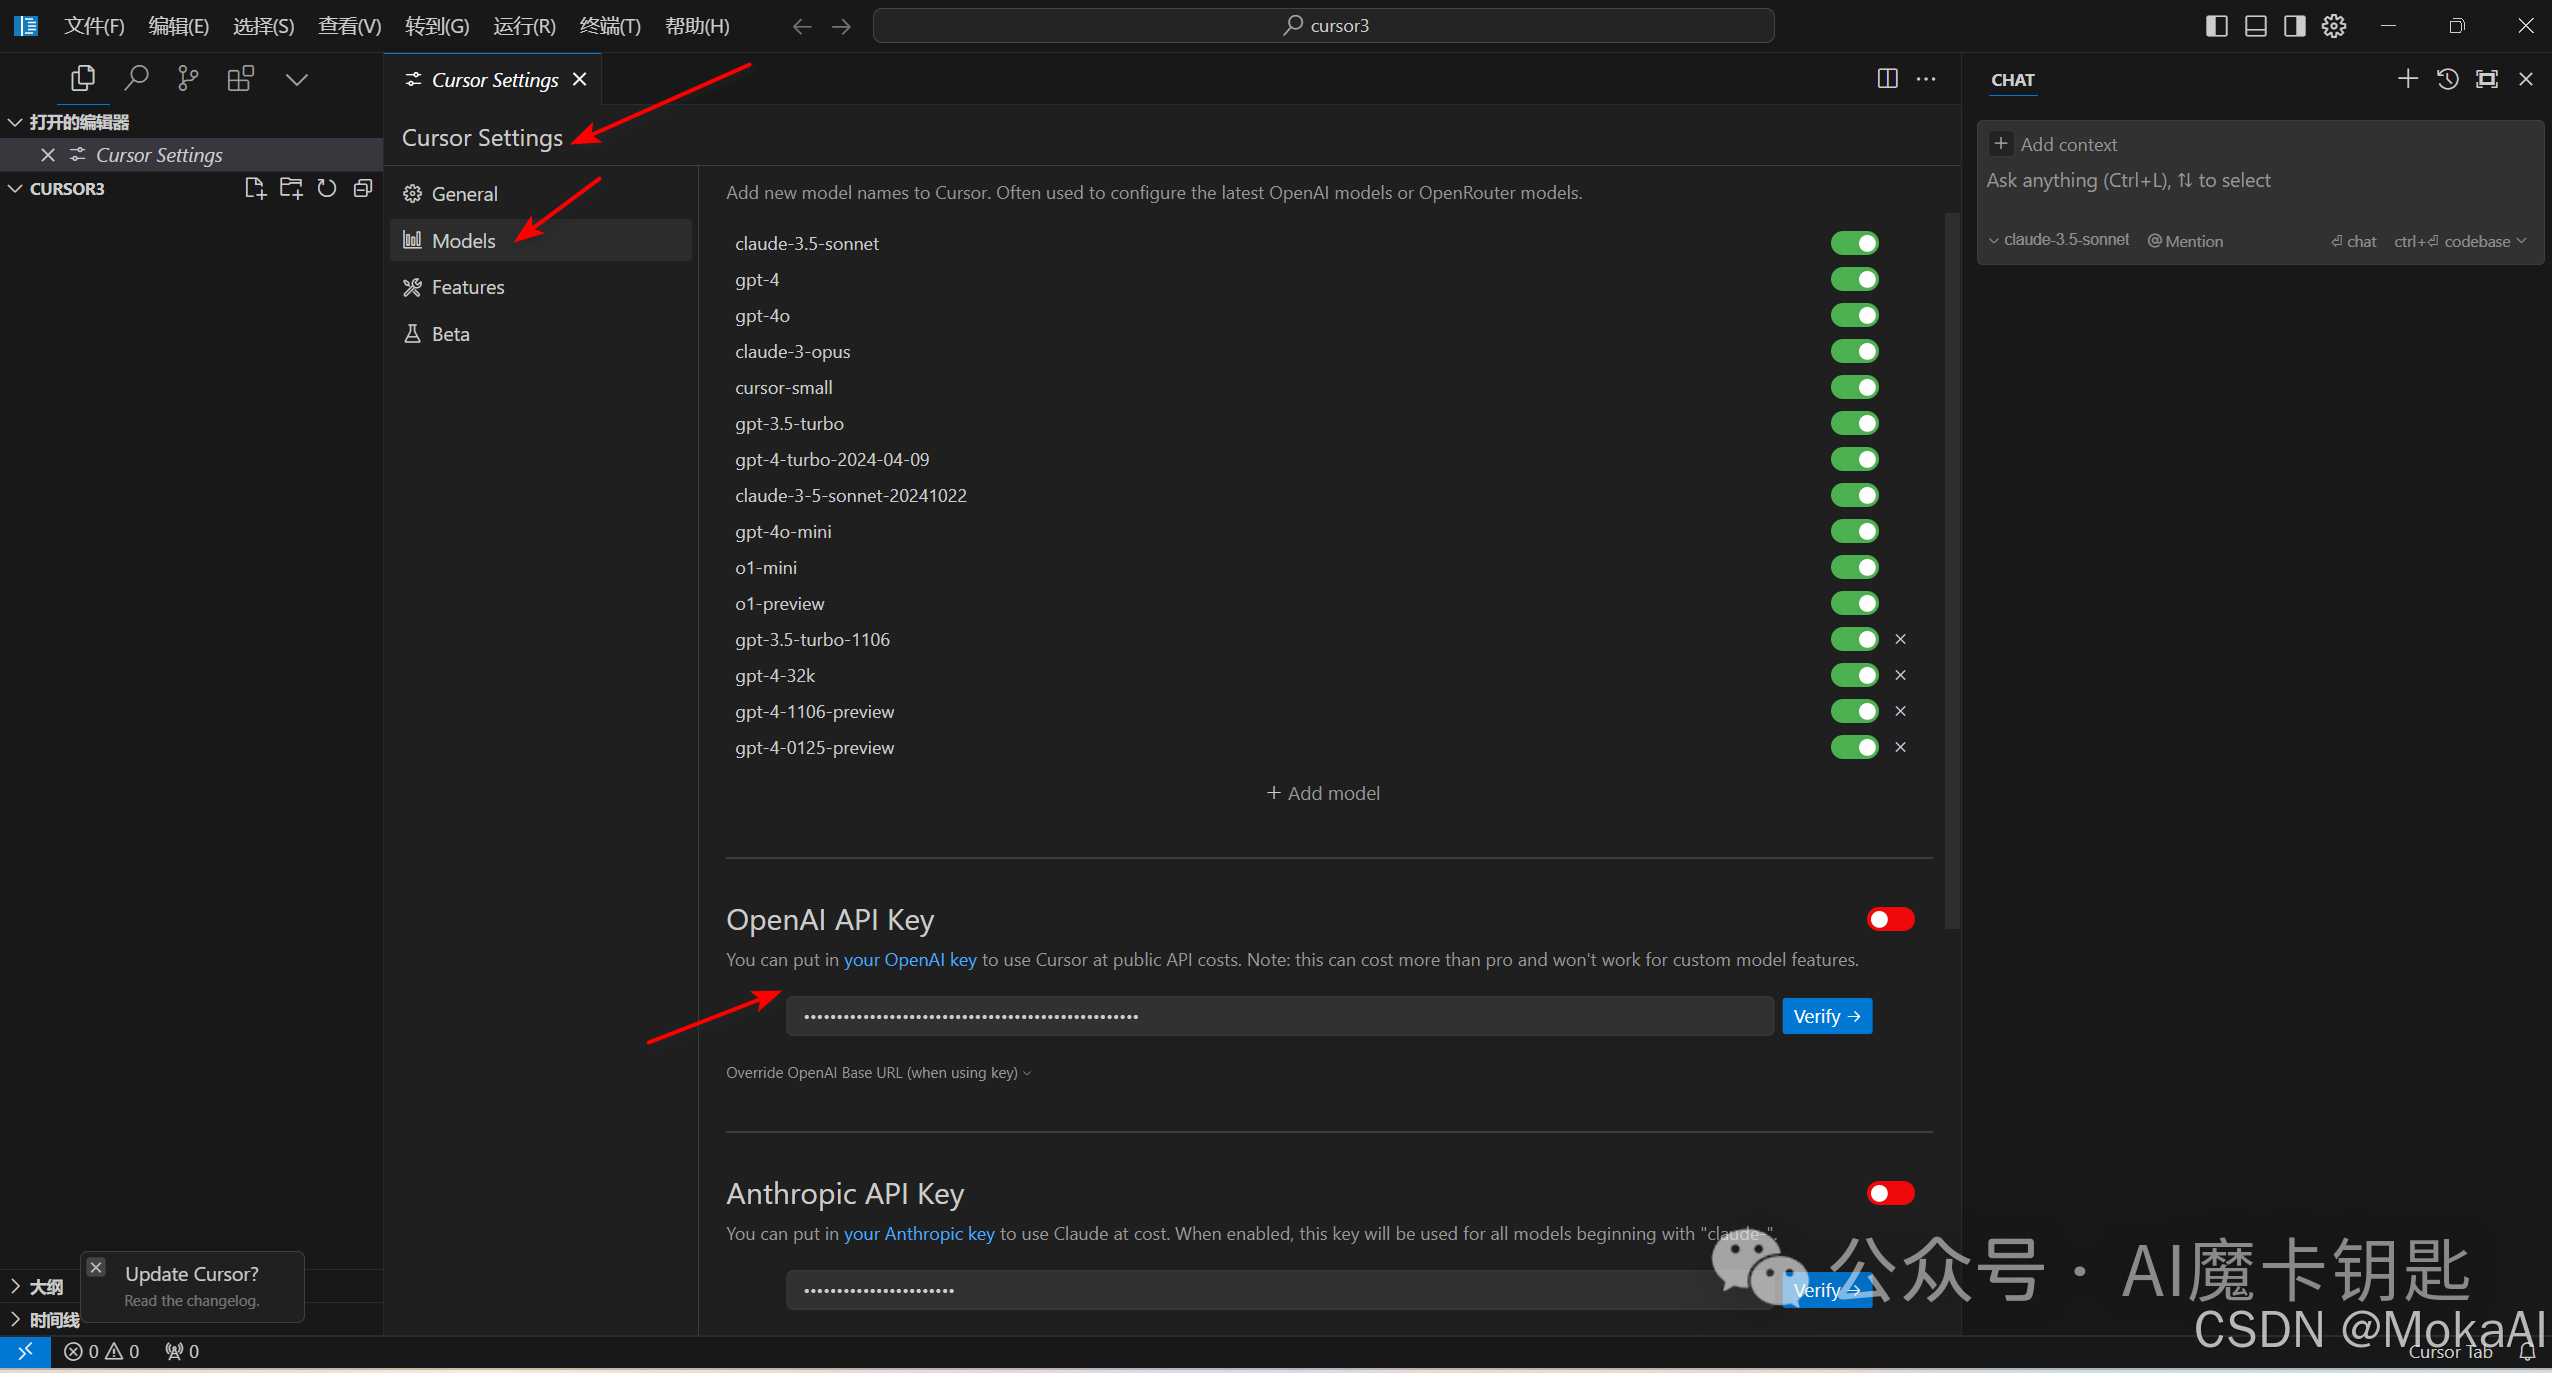Go forward with right arrow
The width and height of the screenshot is (2552, 1373).
841,26
